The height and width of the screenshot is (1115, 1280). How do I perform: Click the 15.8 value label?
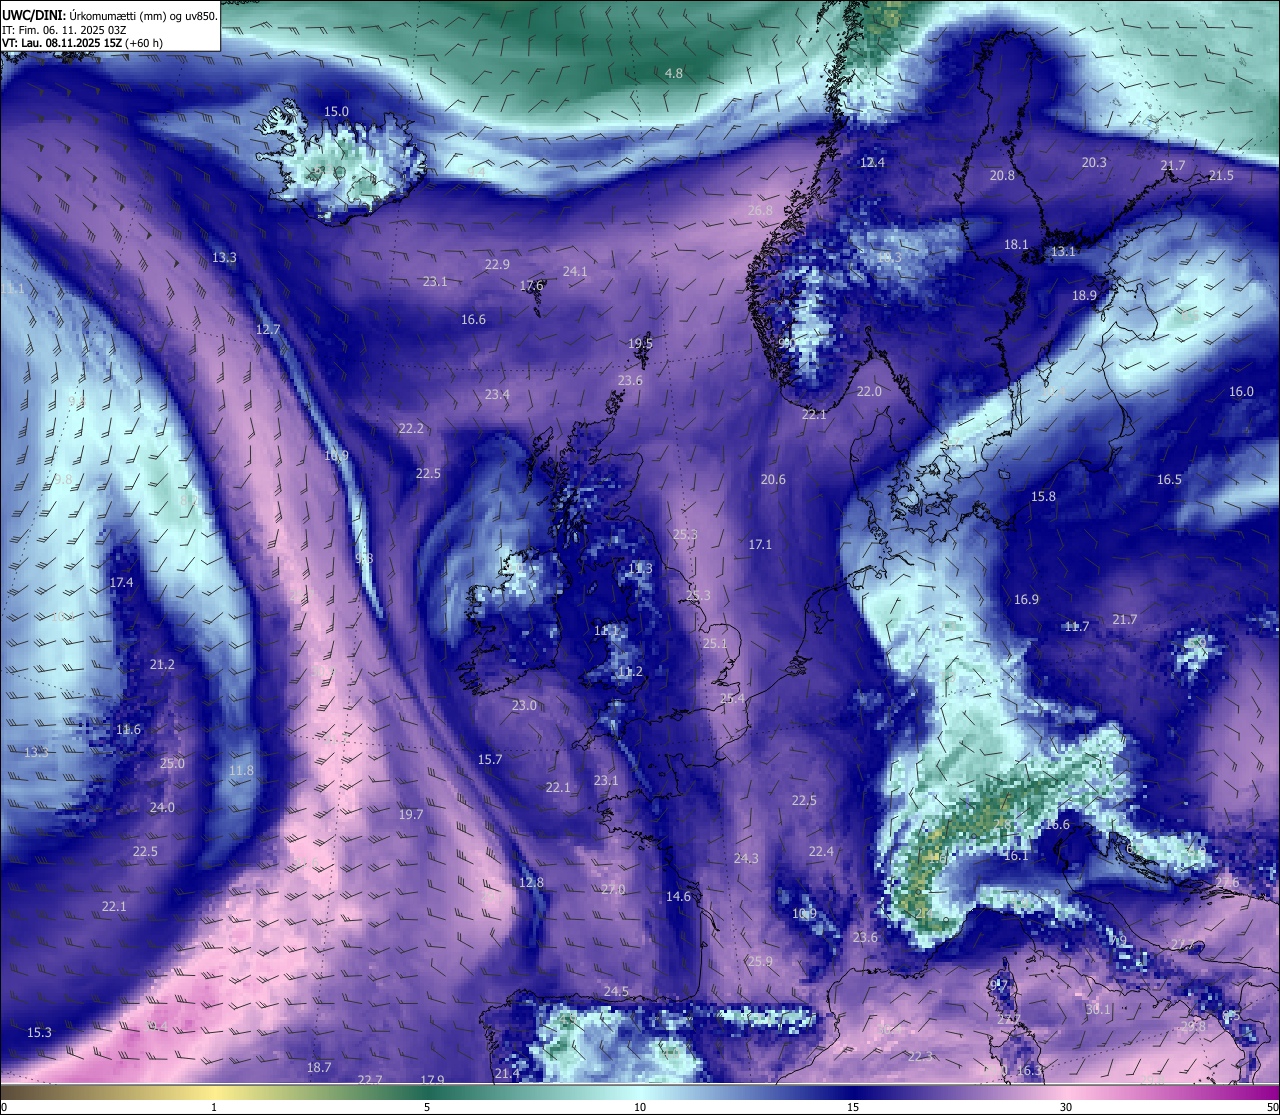click(1043, 496)
